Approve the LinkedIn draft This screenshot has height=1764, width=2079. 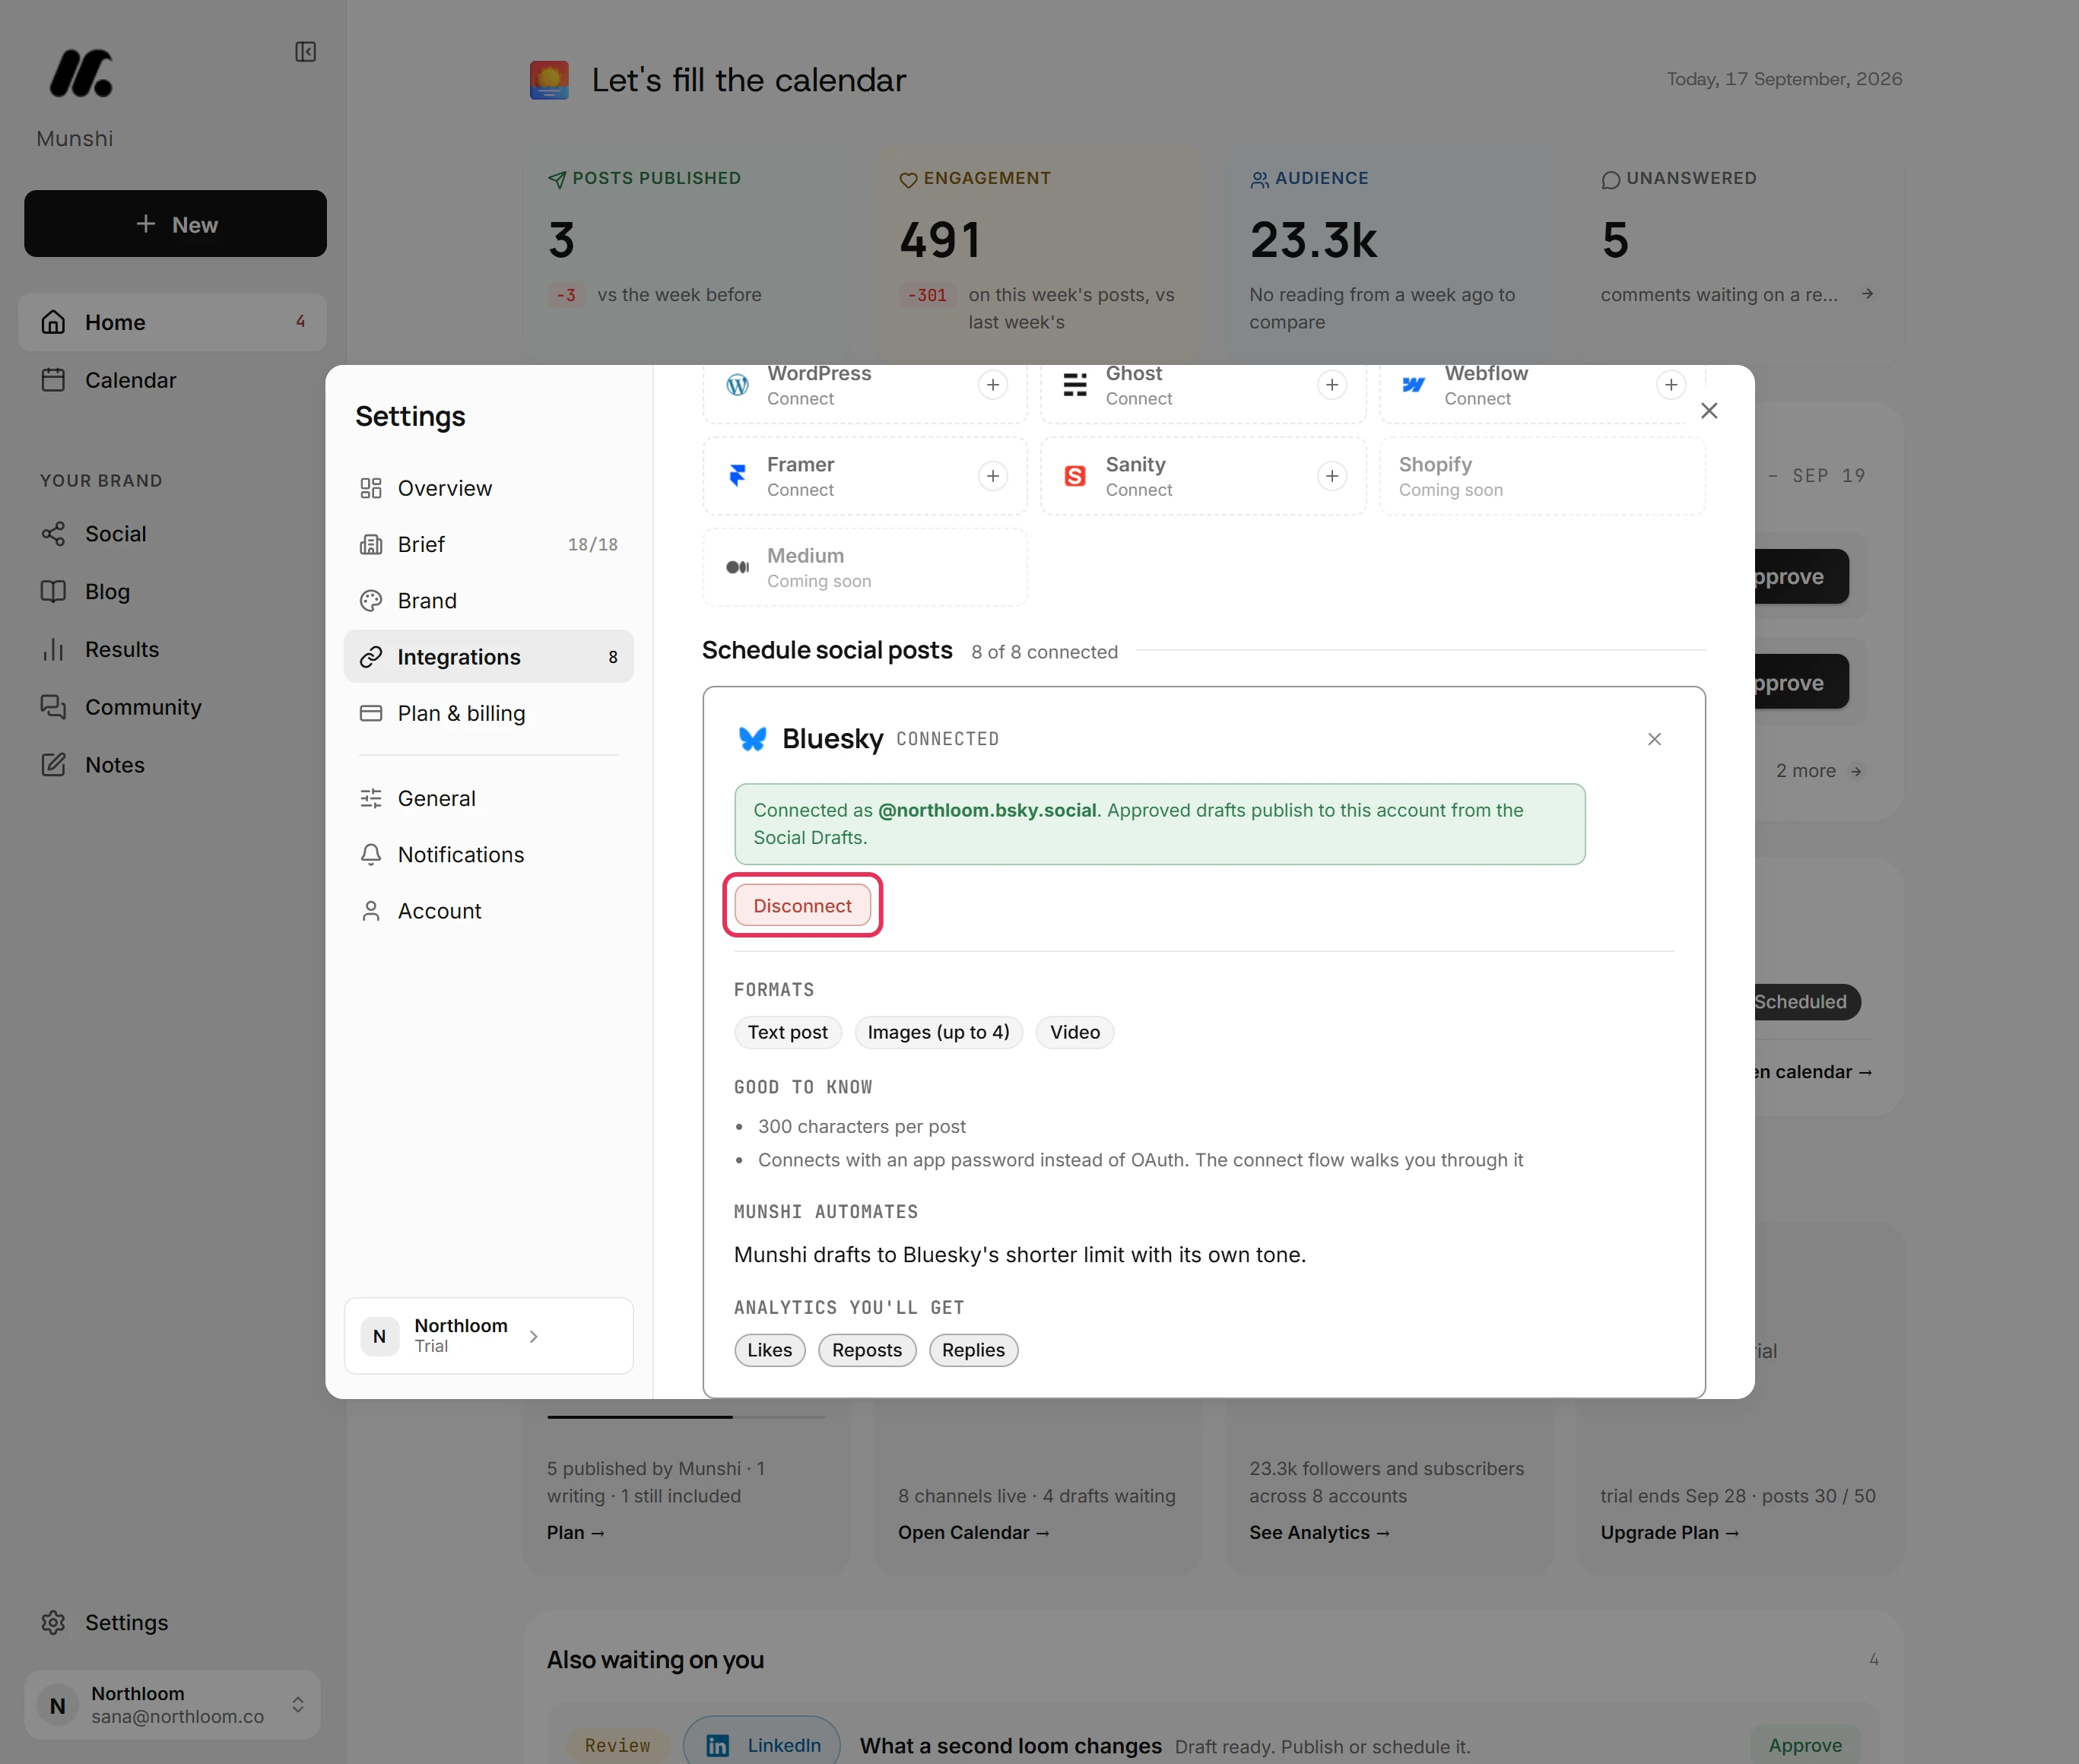(1805, 1745)
